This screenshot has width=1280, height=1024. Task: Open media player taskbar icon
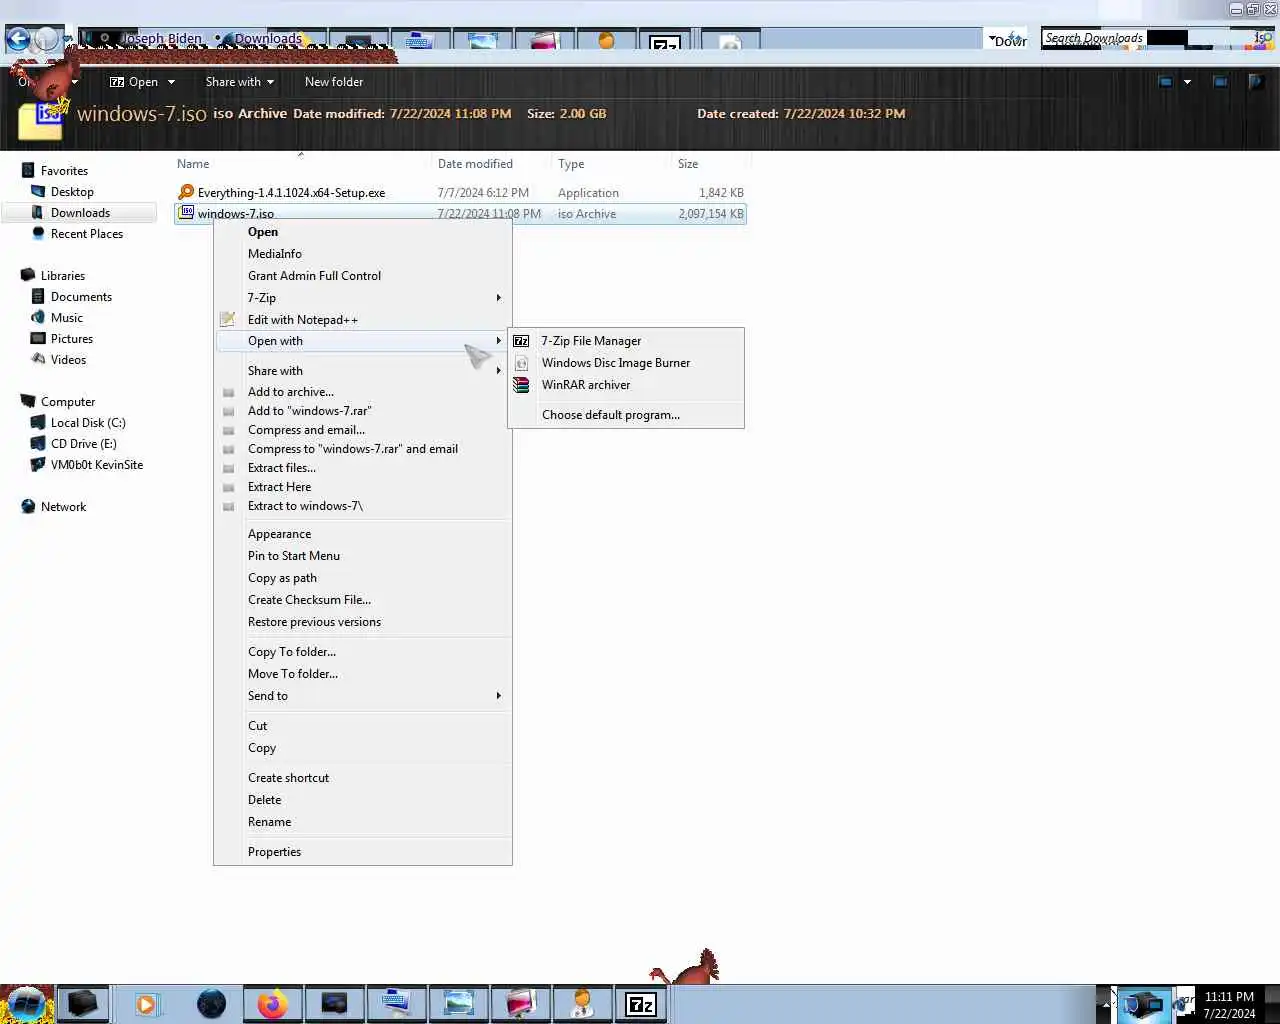(x=146, y=1004)
